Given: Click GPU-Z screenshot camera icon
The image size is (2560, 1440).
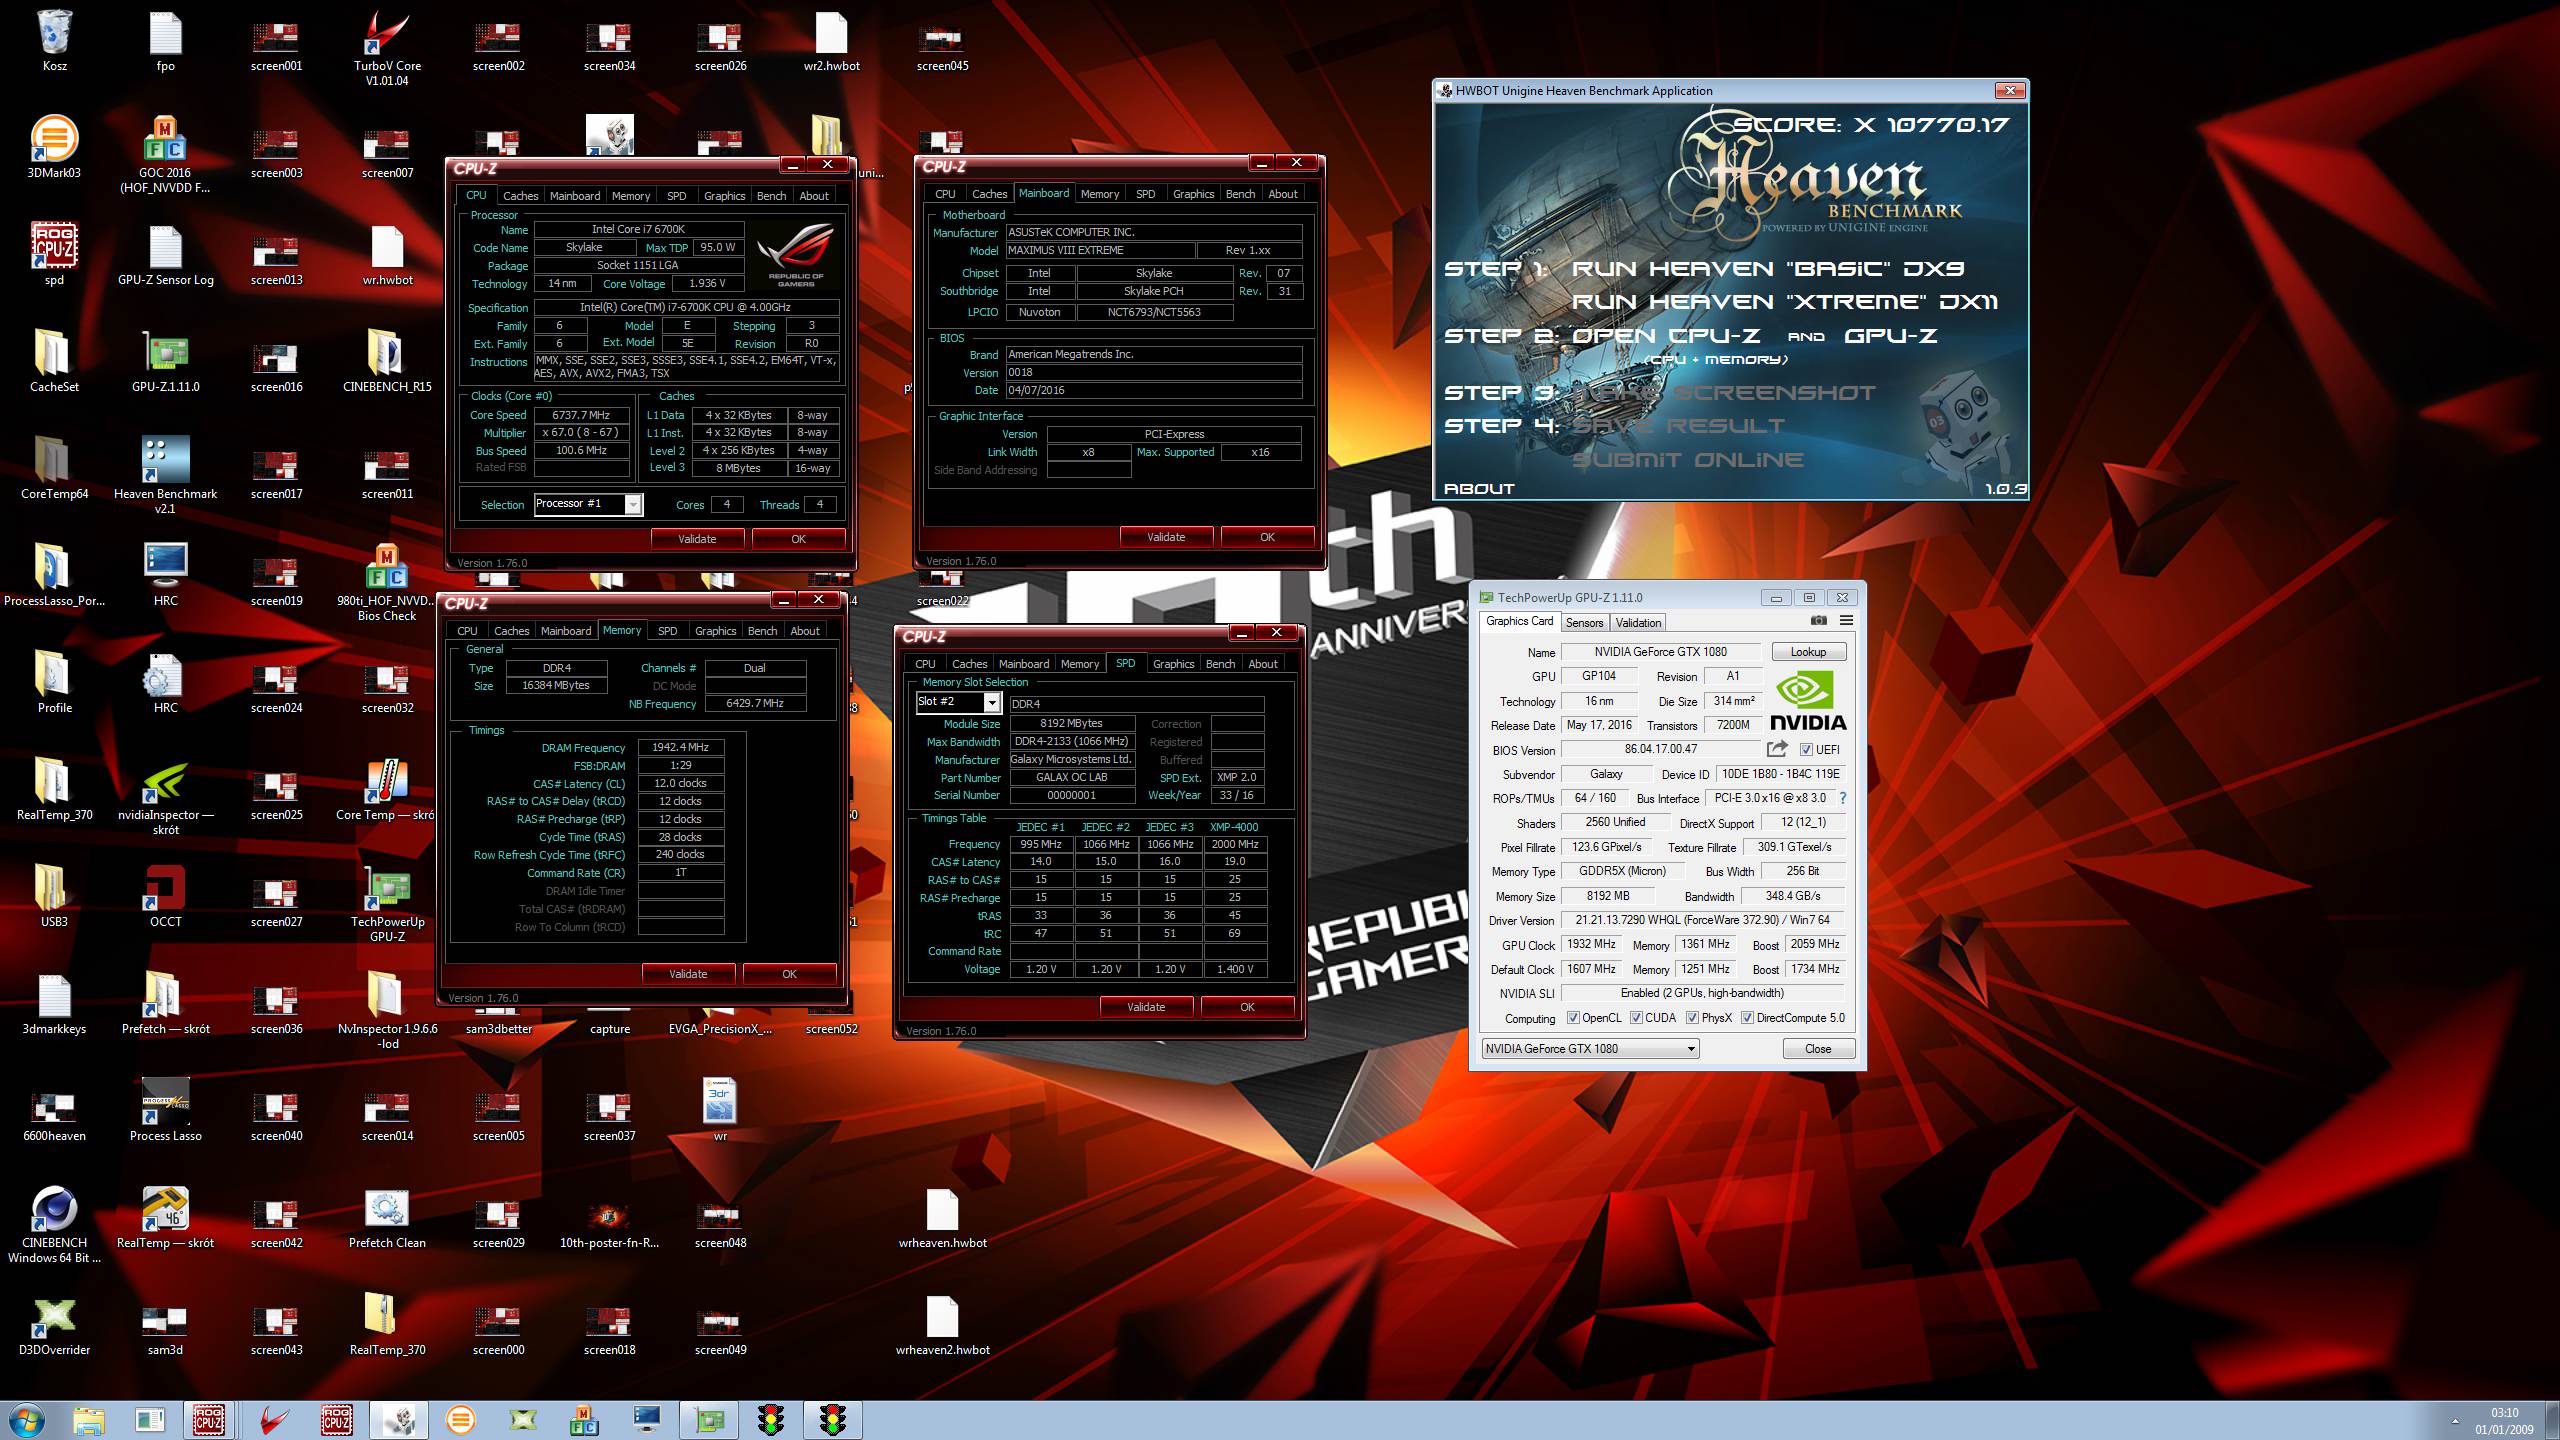Looking at the screenshot, I should 1818,621.
